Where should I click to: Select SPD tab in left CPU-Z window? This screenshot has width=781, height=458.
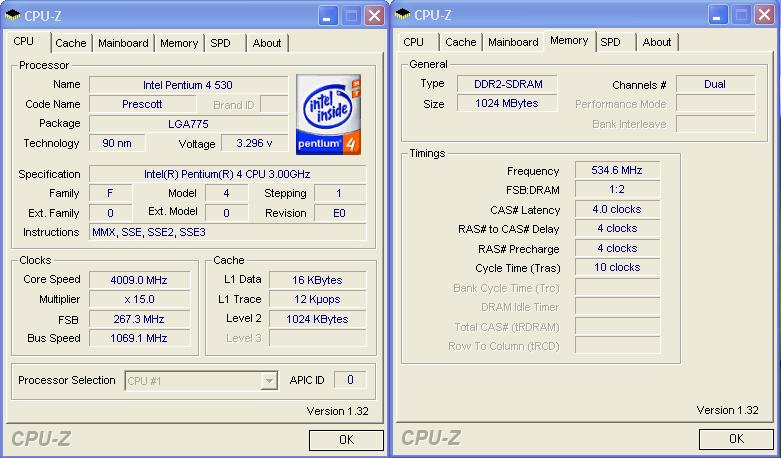tap(220, 43)
